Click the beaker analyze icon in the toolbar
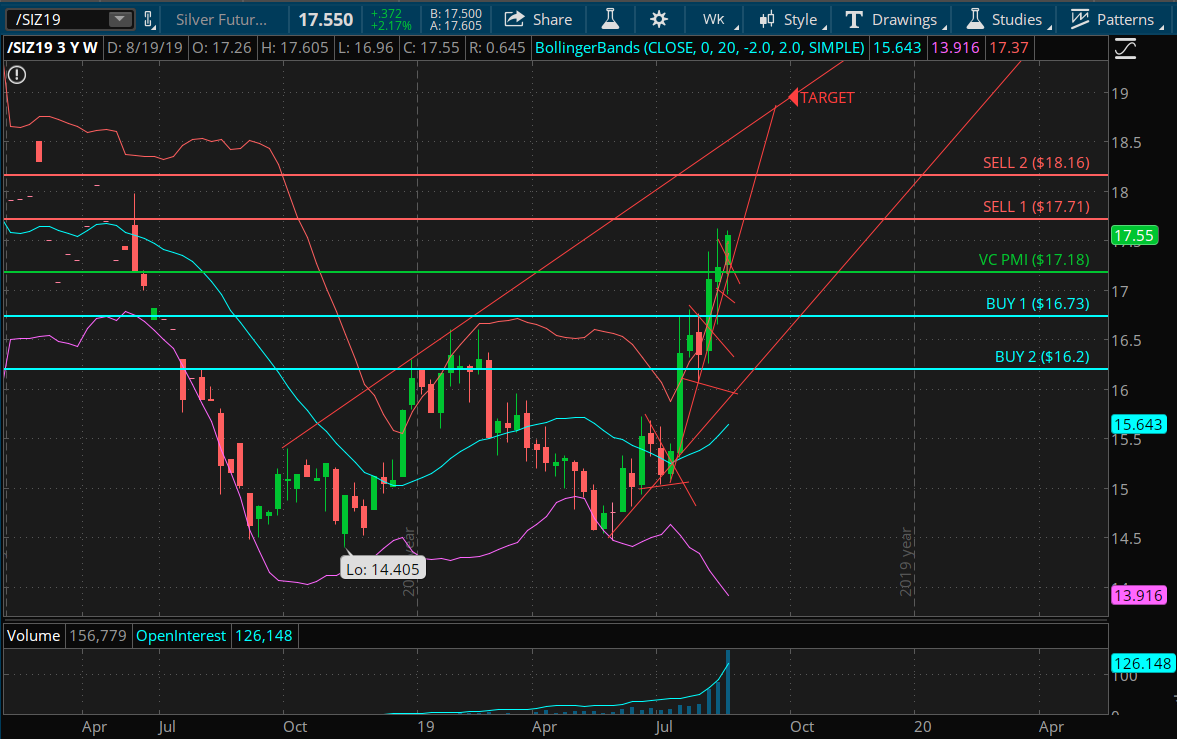 tap(610, 19)
